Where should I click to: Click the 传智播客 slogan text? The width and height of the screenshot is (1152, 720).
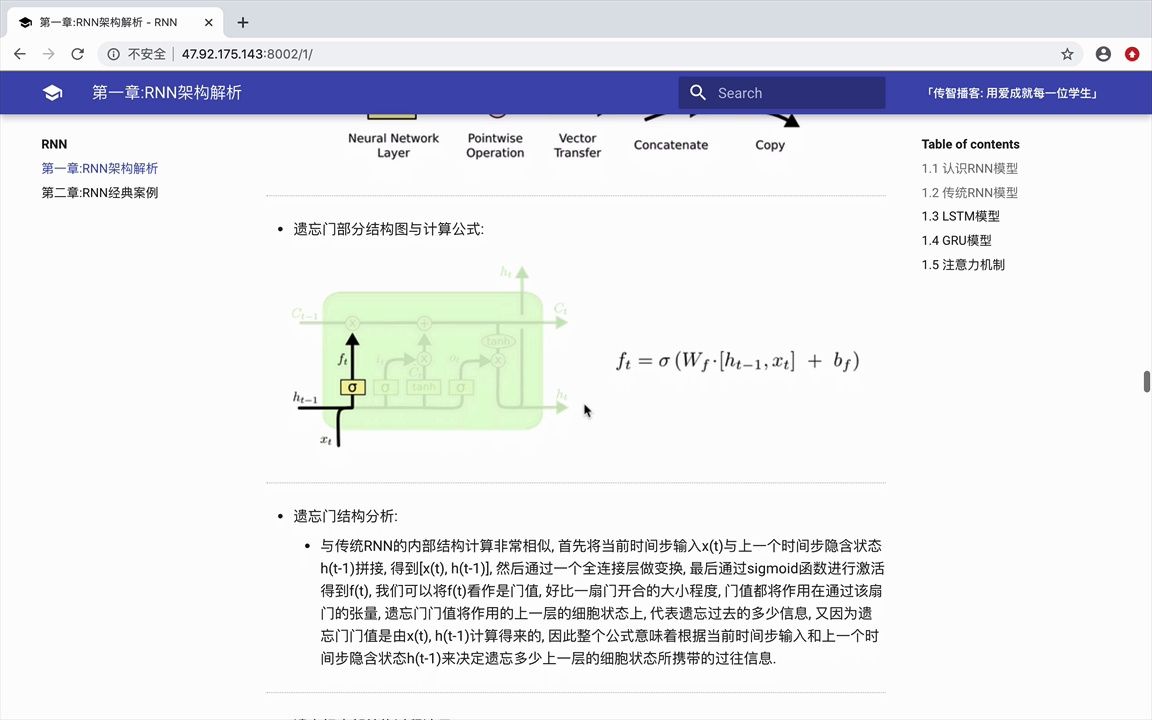pyautogui.click(x=1013, y=92)
